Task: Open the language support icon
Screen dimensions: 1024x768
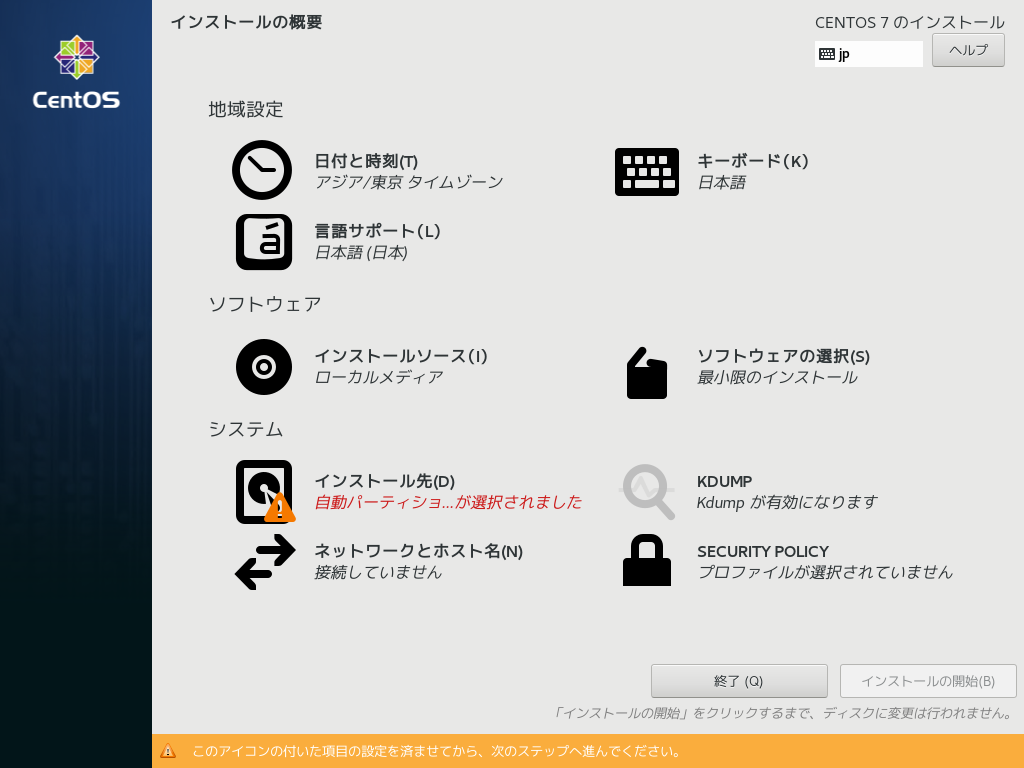Action: coord(264,242)
